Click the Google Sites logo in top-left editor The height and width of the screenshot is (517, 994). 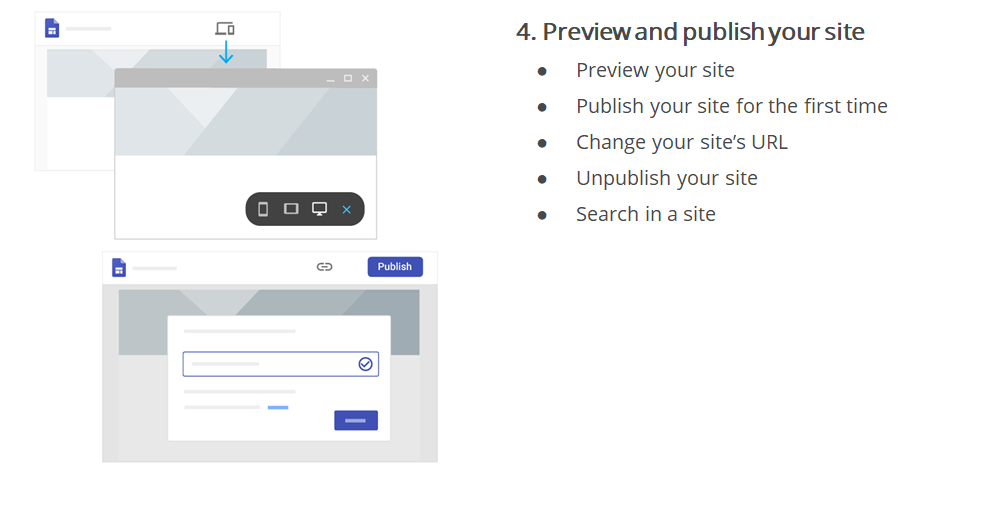tap(52, 28)
